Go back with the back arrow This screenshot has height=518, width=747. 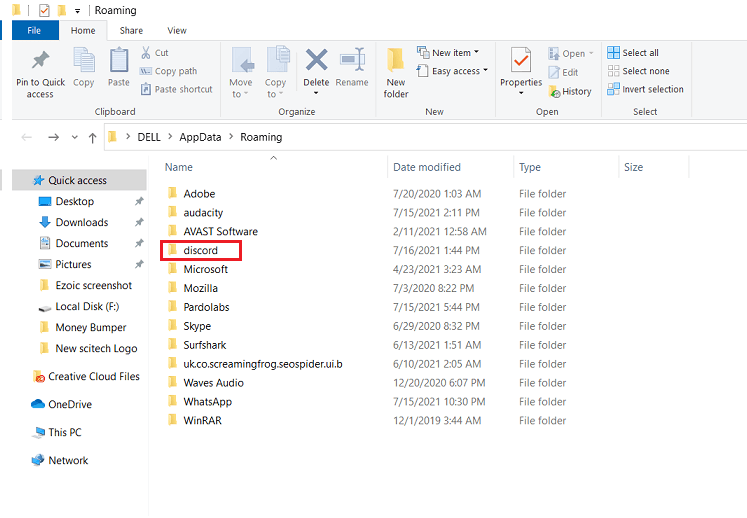point(27,137)
